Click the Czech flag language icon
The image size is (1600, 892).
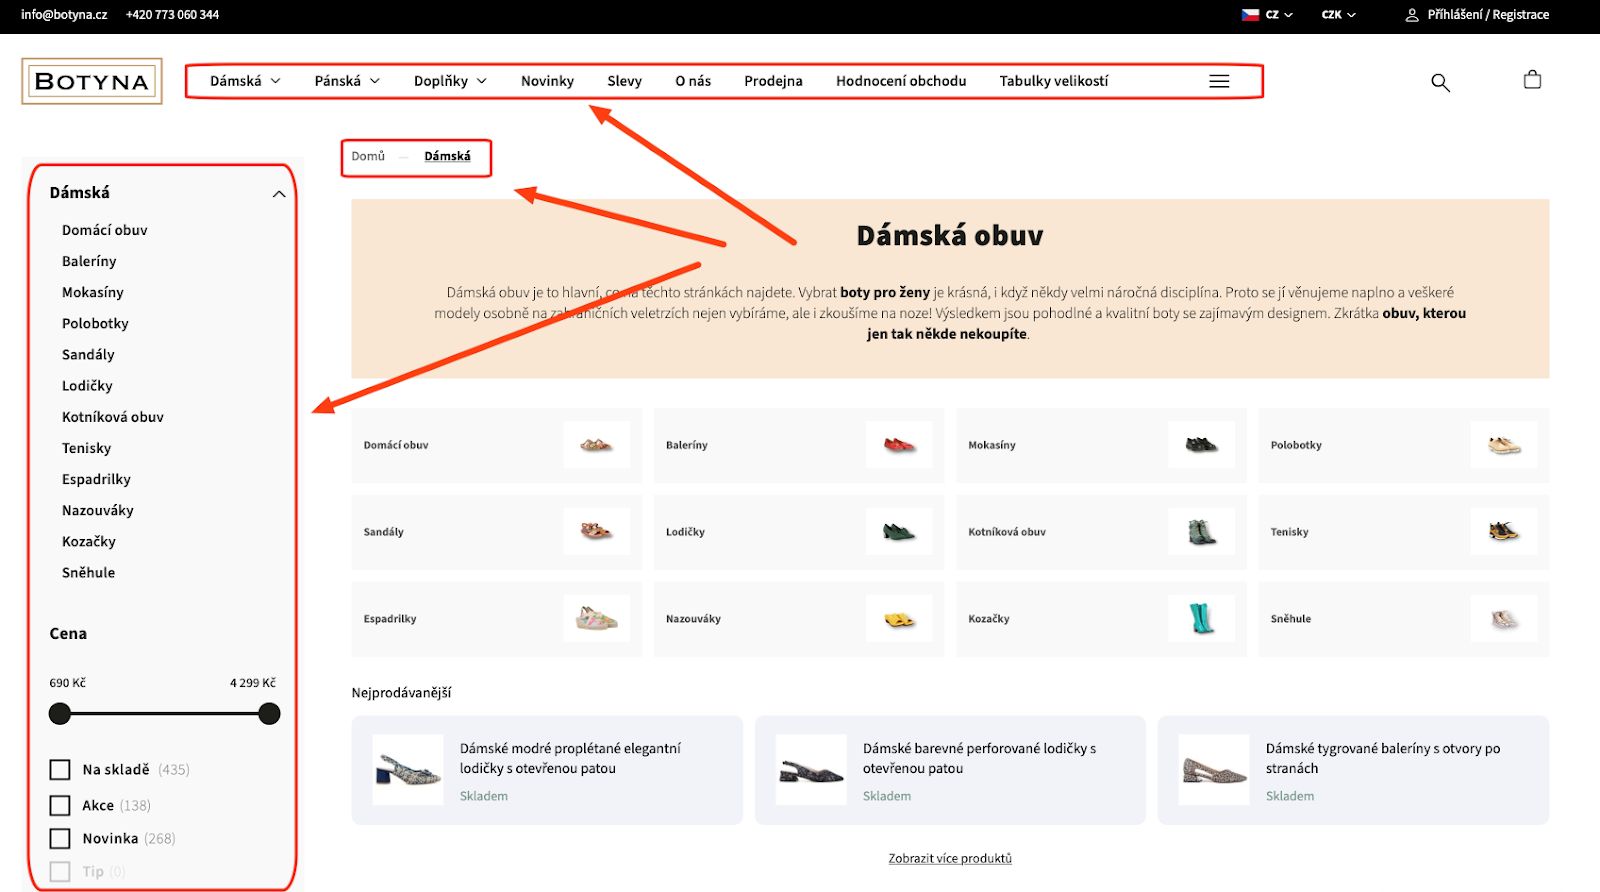click(x=1250, y=15)
